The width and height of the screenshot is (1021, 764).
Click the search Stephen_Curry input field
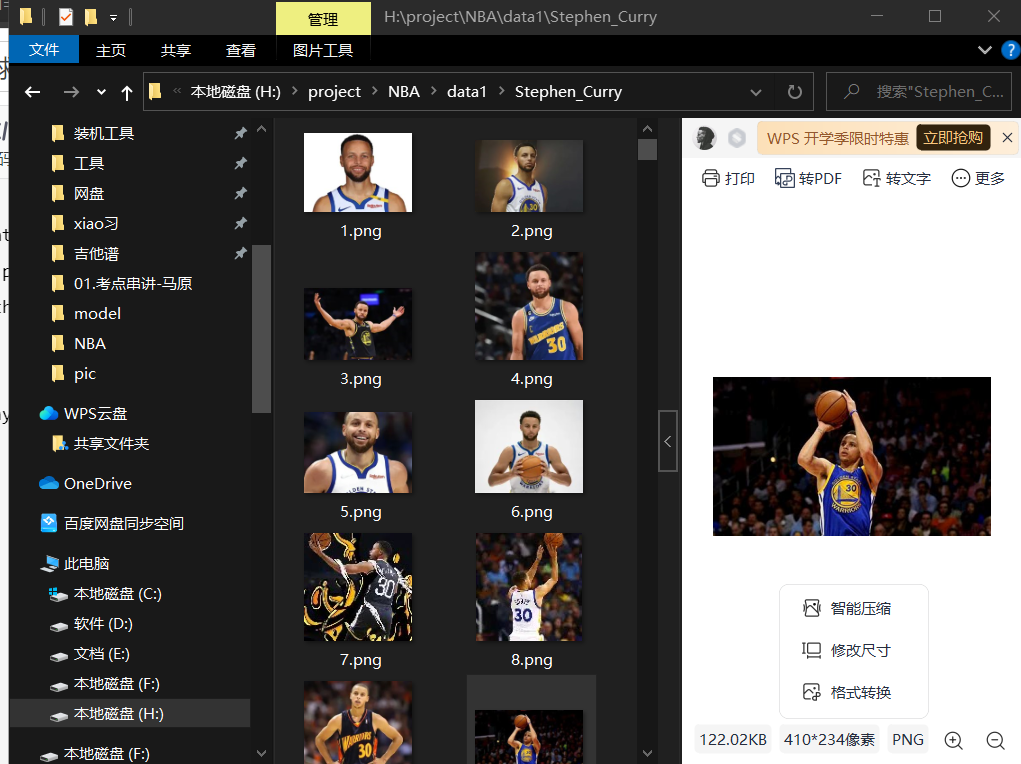[919, 92]
